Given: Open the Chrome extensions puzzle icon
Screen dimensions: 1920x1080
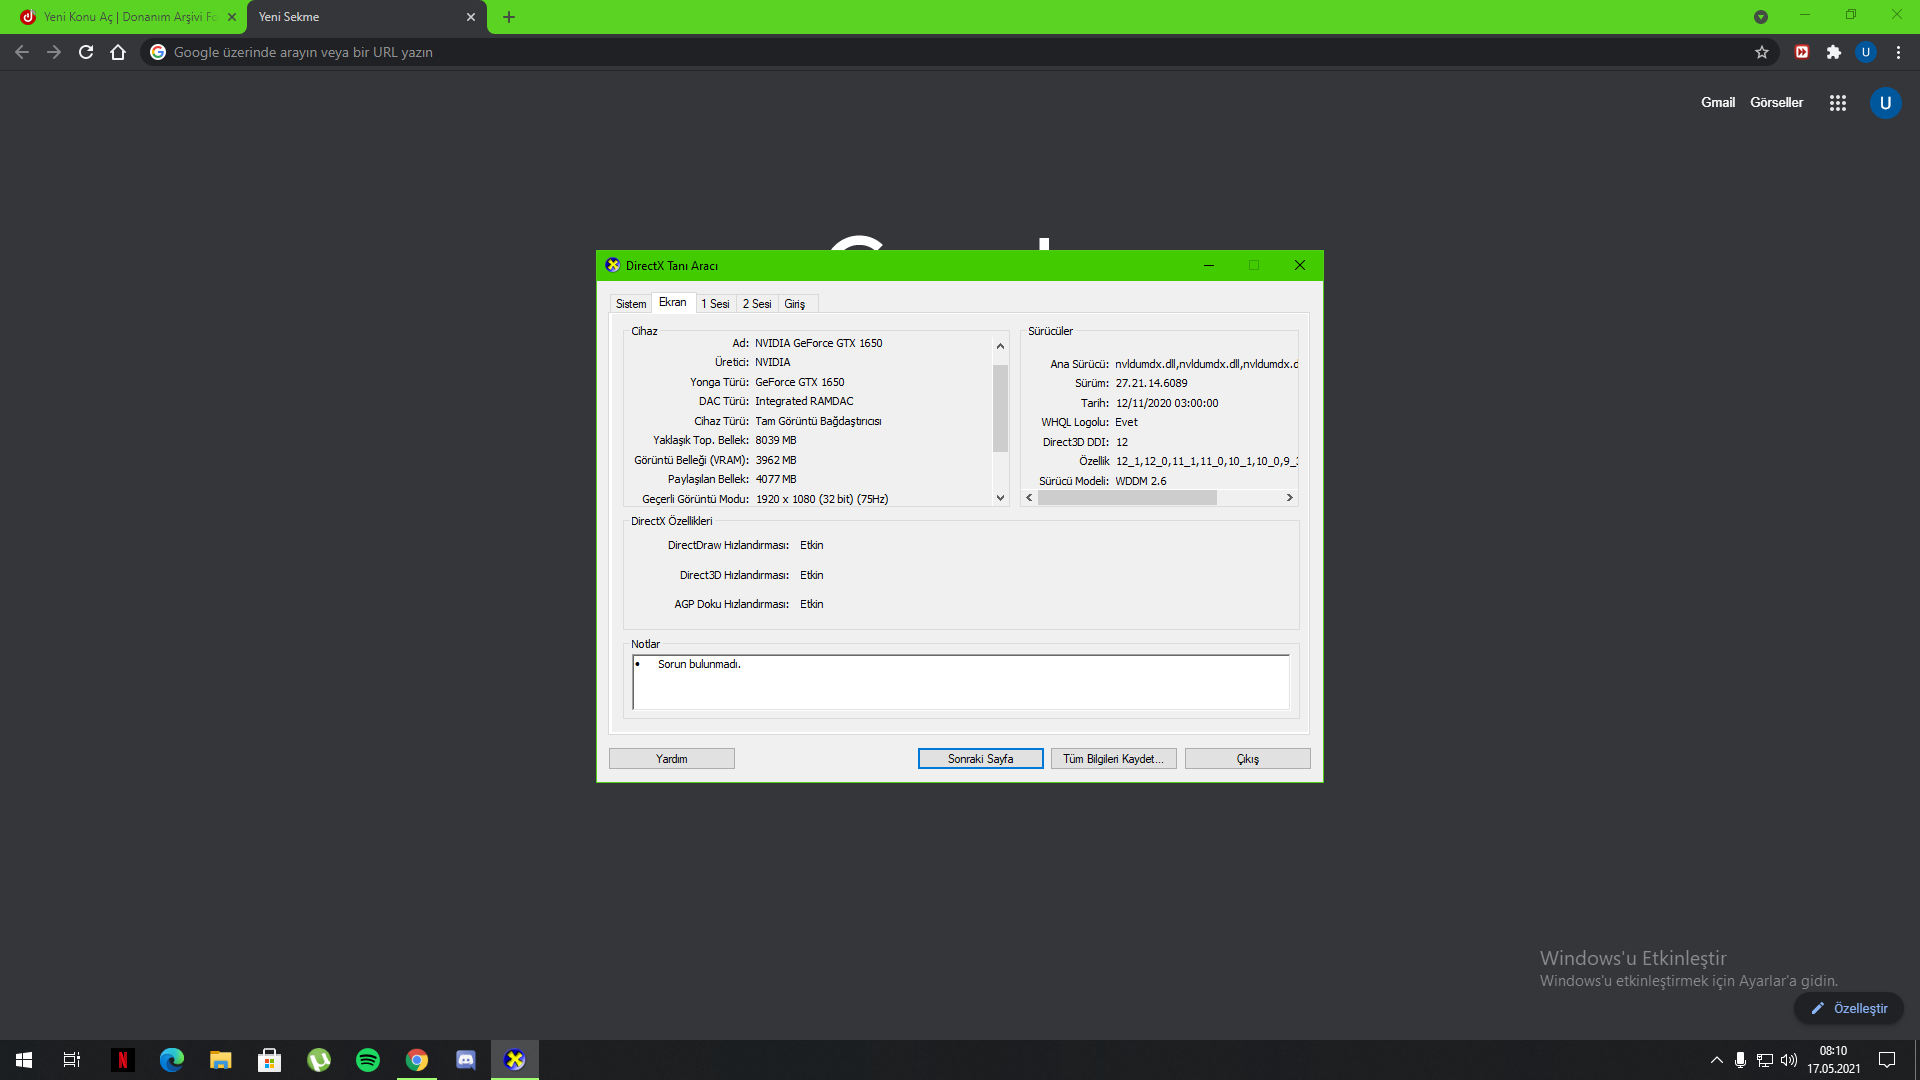Looking at the screenshot, I should [x=1833, y=52].
